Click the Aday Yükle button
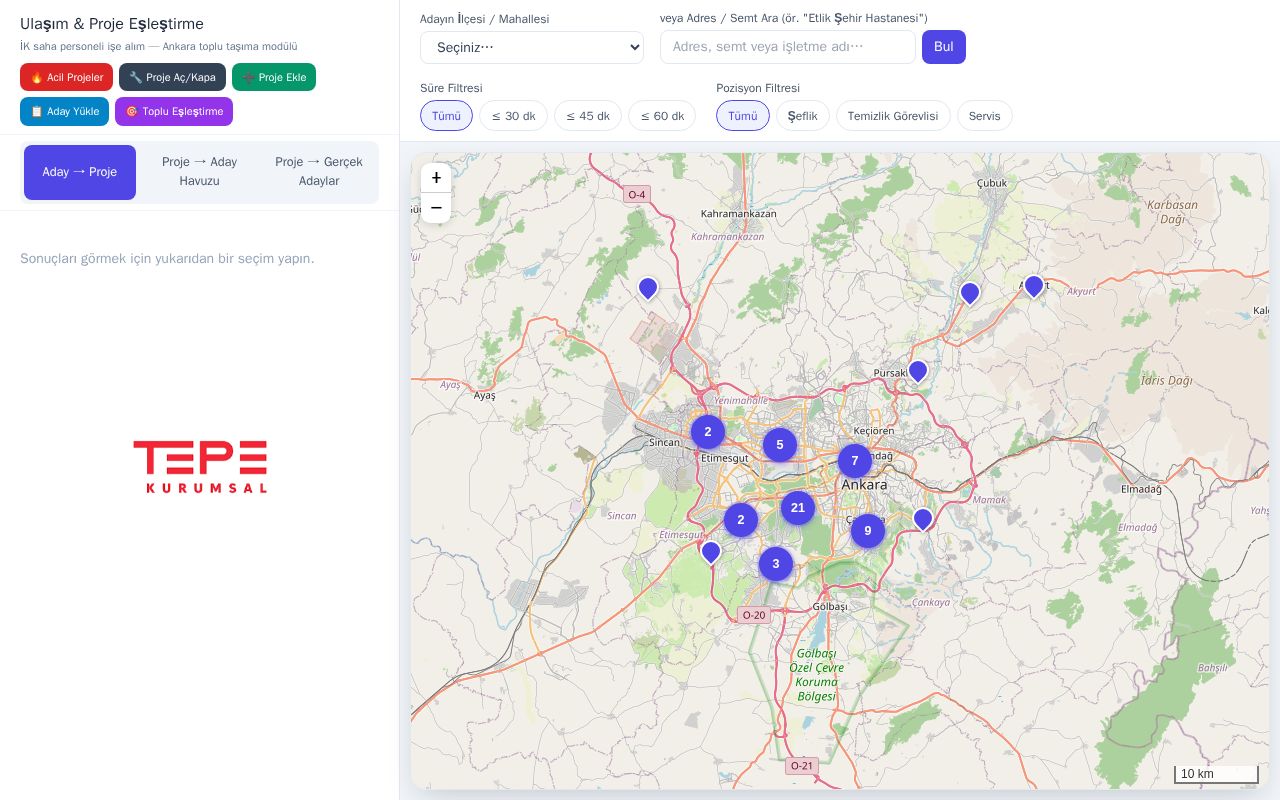The height and width of the screenshot is (800, 1280). tap(64, 111)
